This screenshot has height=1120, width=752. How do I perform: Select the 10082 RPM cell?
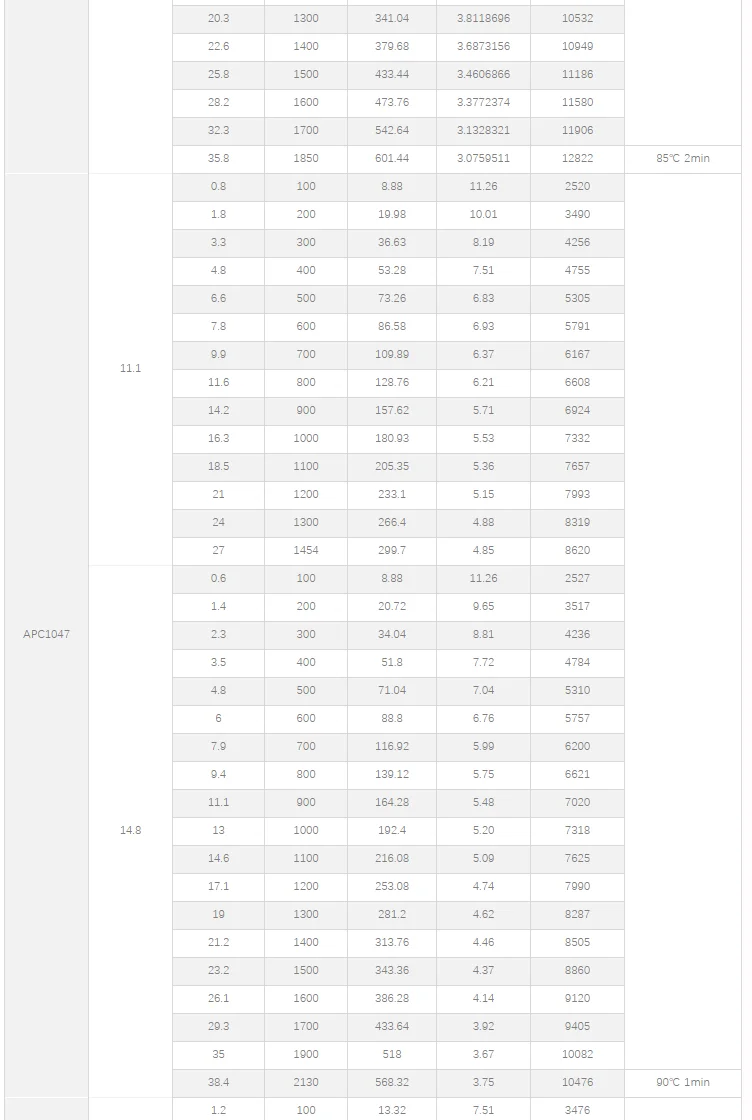[577, 1054]
